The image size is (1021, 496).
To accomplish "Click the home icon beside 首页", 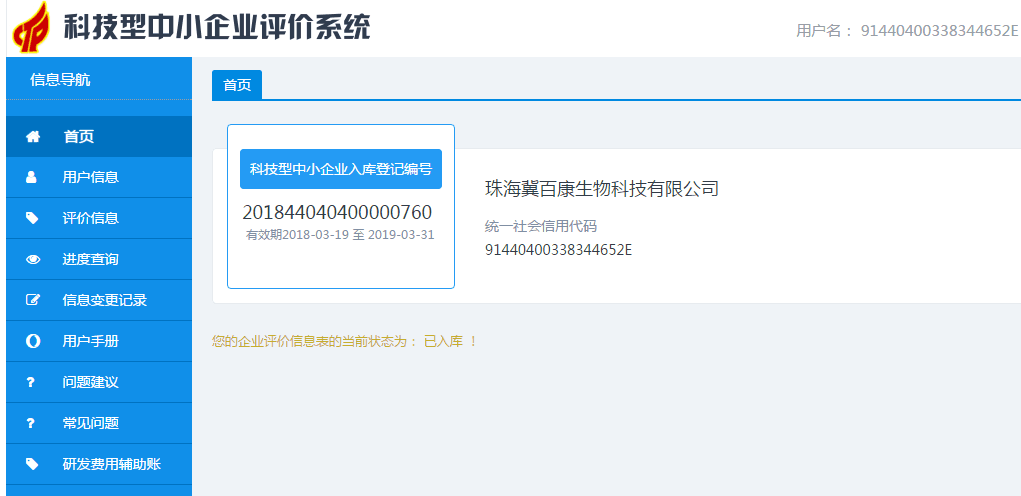I will click(33, 137).
